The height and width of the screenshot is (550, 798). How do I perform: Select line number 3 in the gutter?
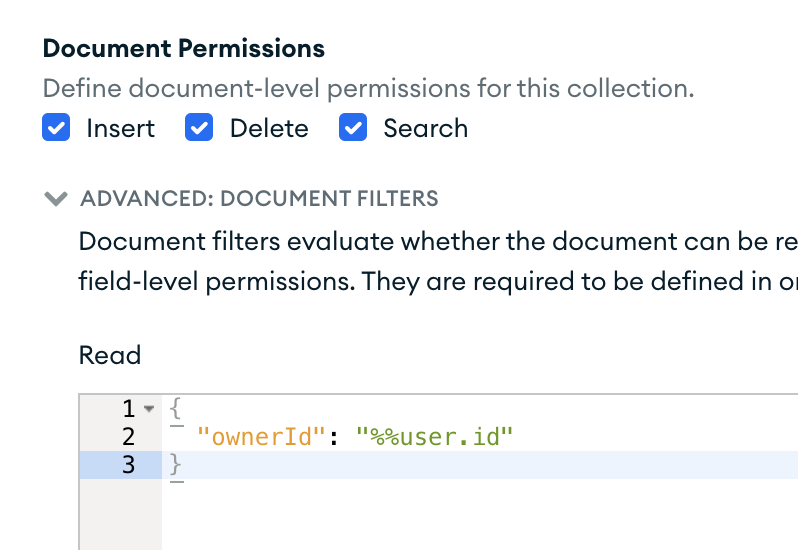pyautogui.click(x=127, y=465)
